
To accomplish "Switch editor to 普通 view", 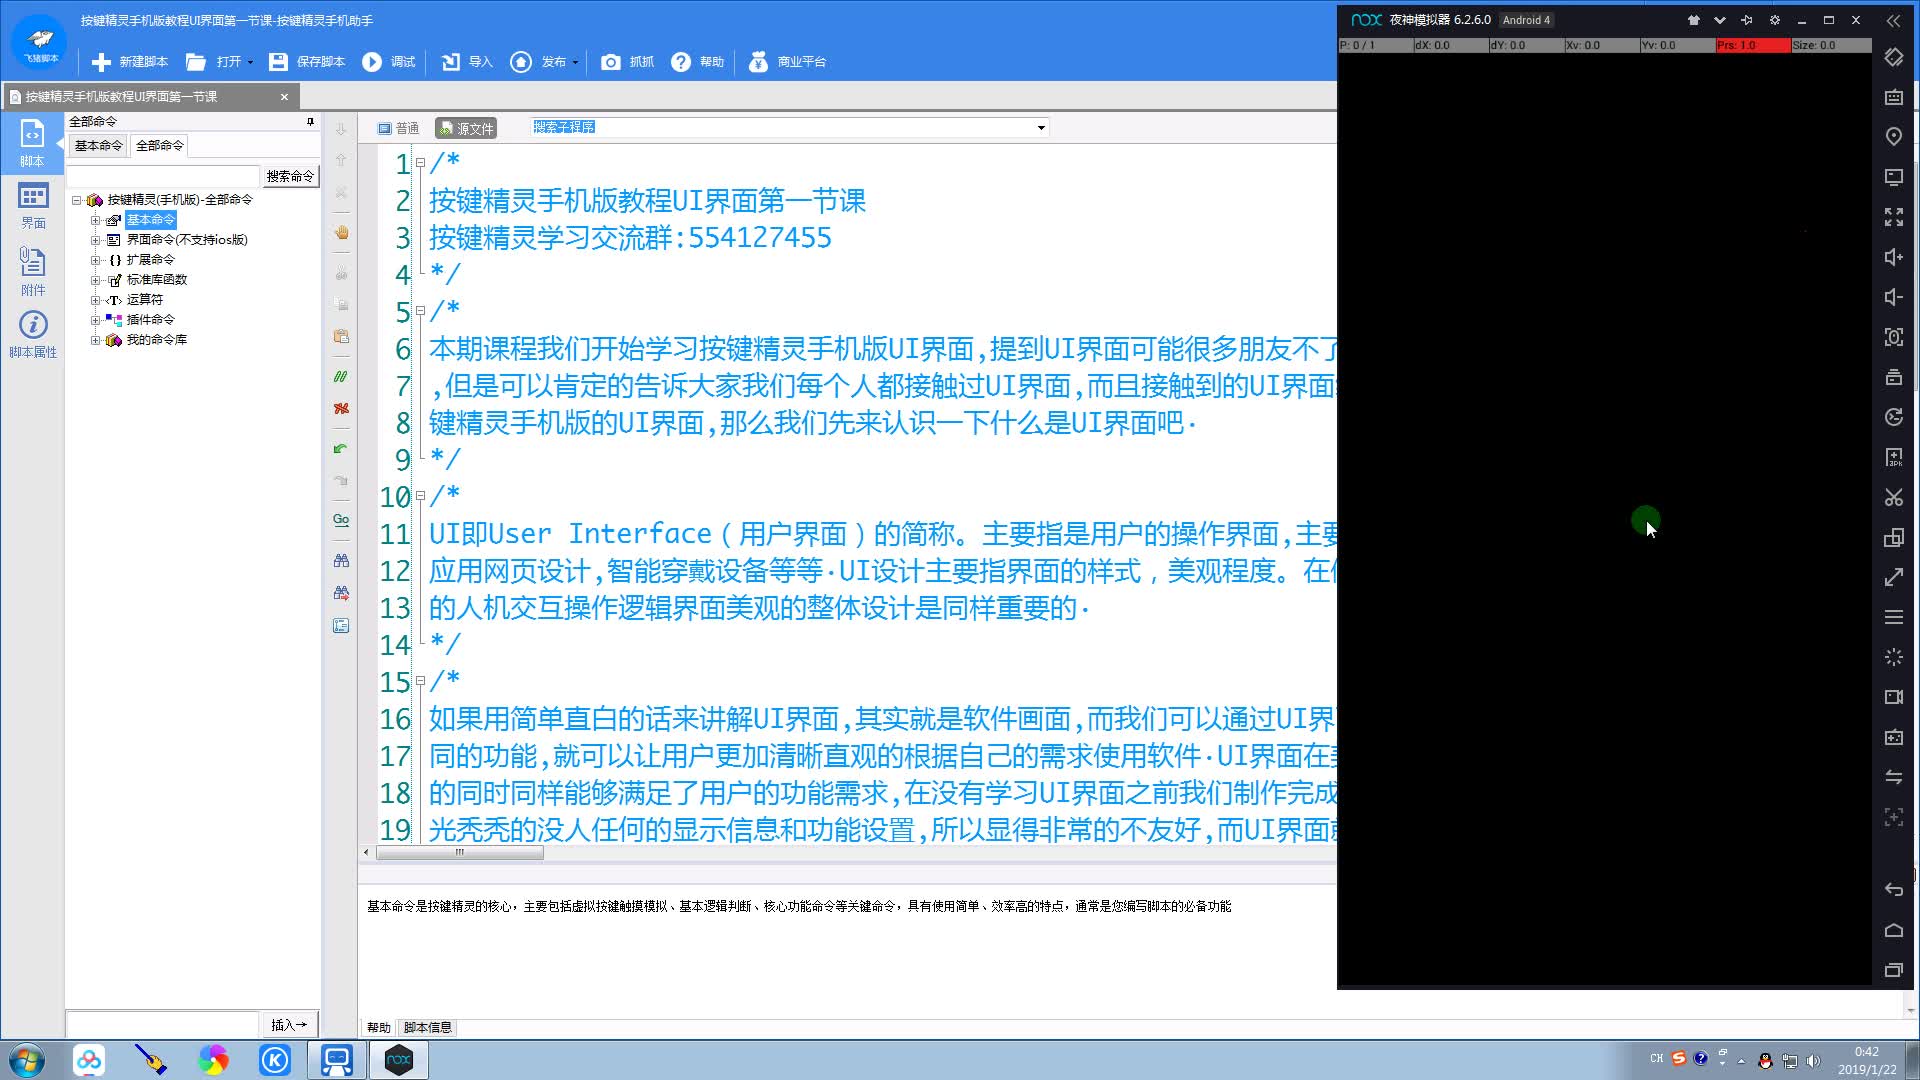I will (x=398, y=128).
